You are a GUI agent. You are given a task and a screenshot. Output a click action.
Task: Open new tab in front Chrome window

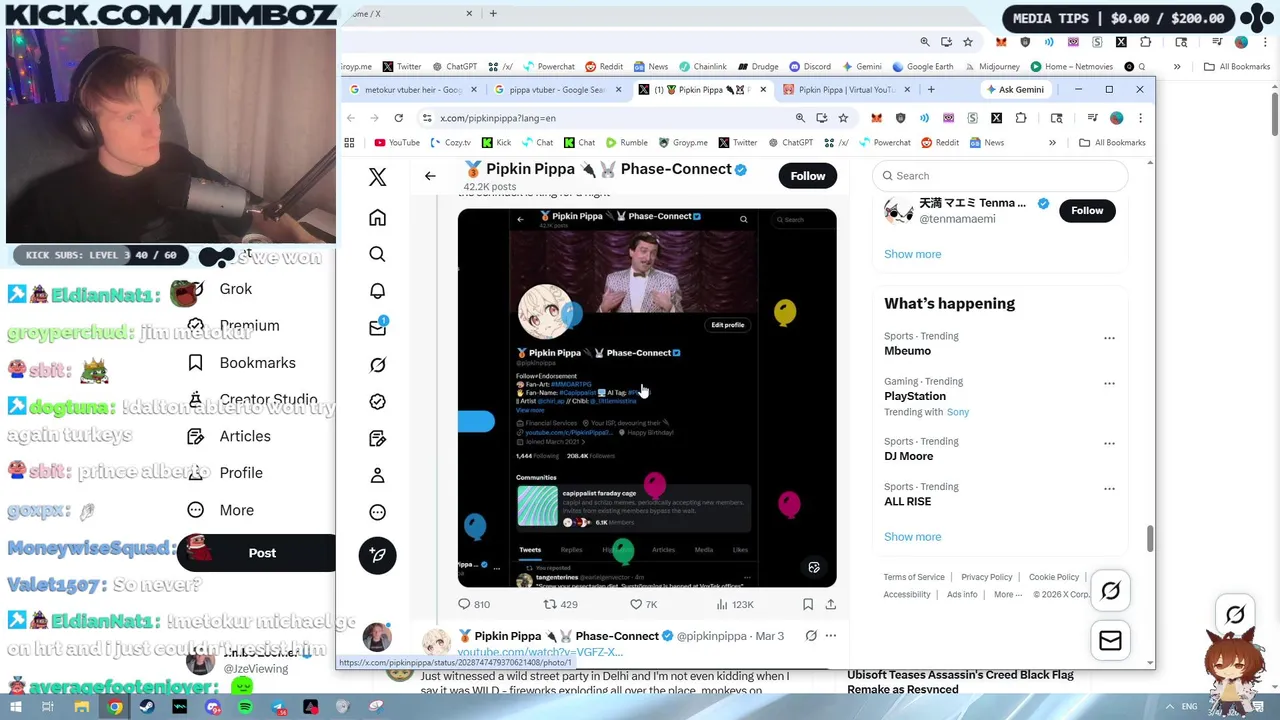click(931, 90)
